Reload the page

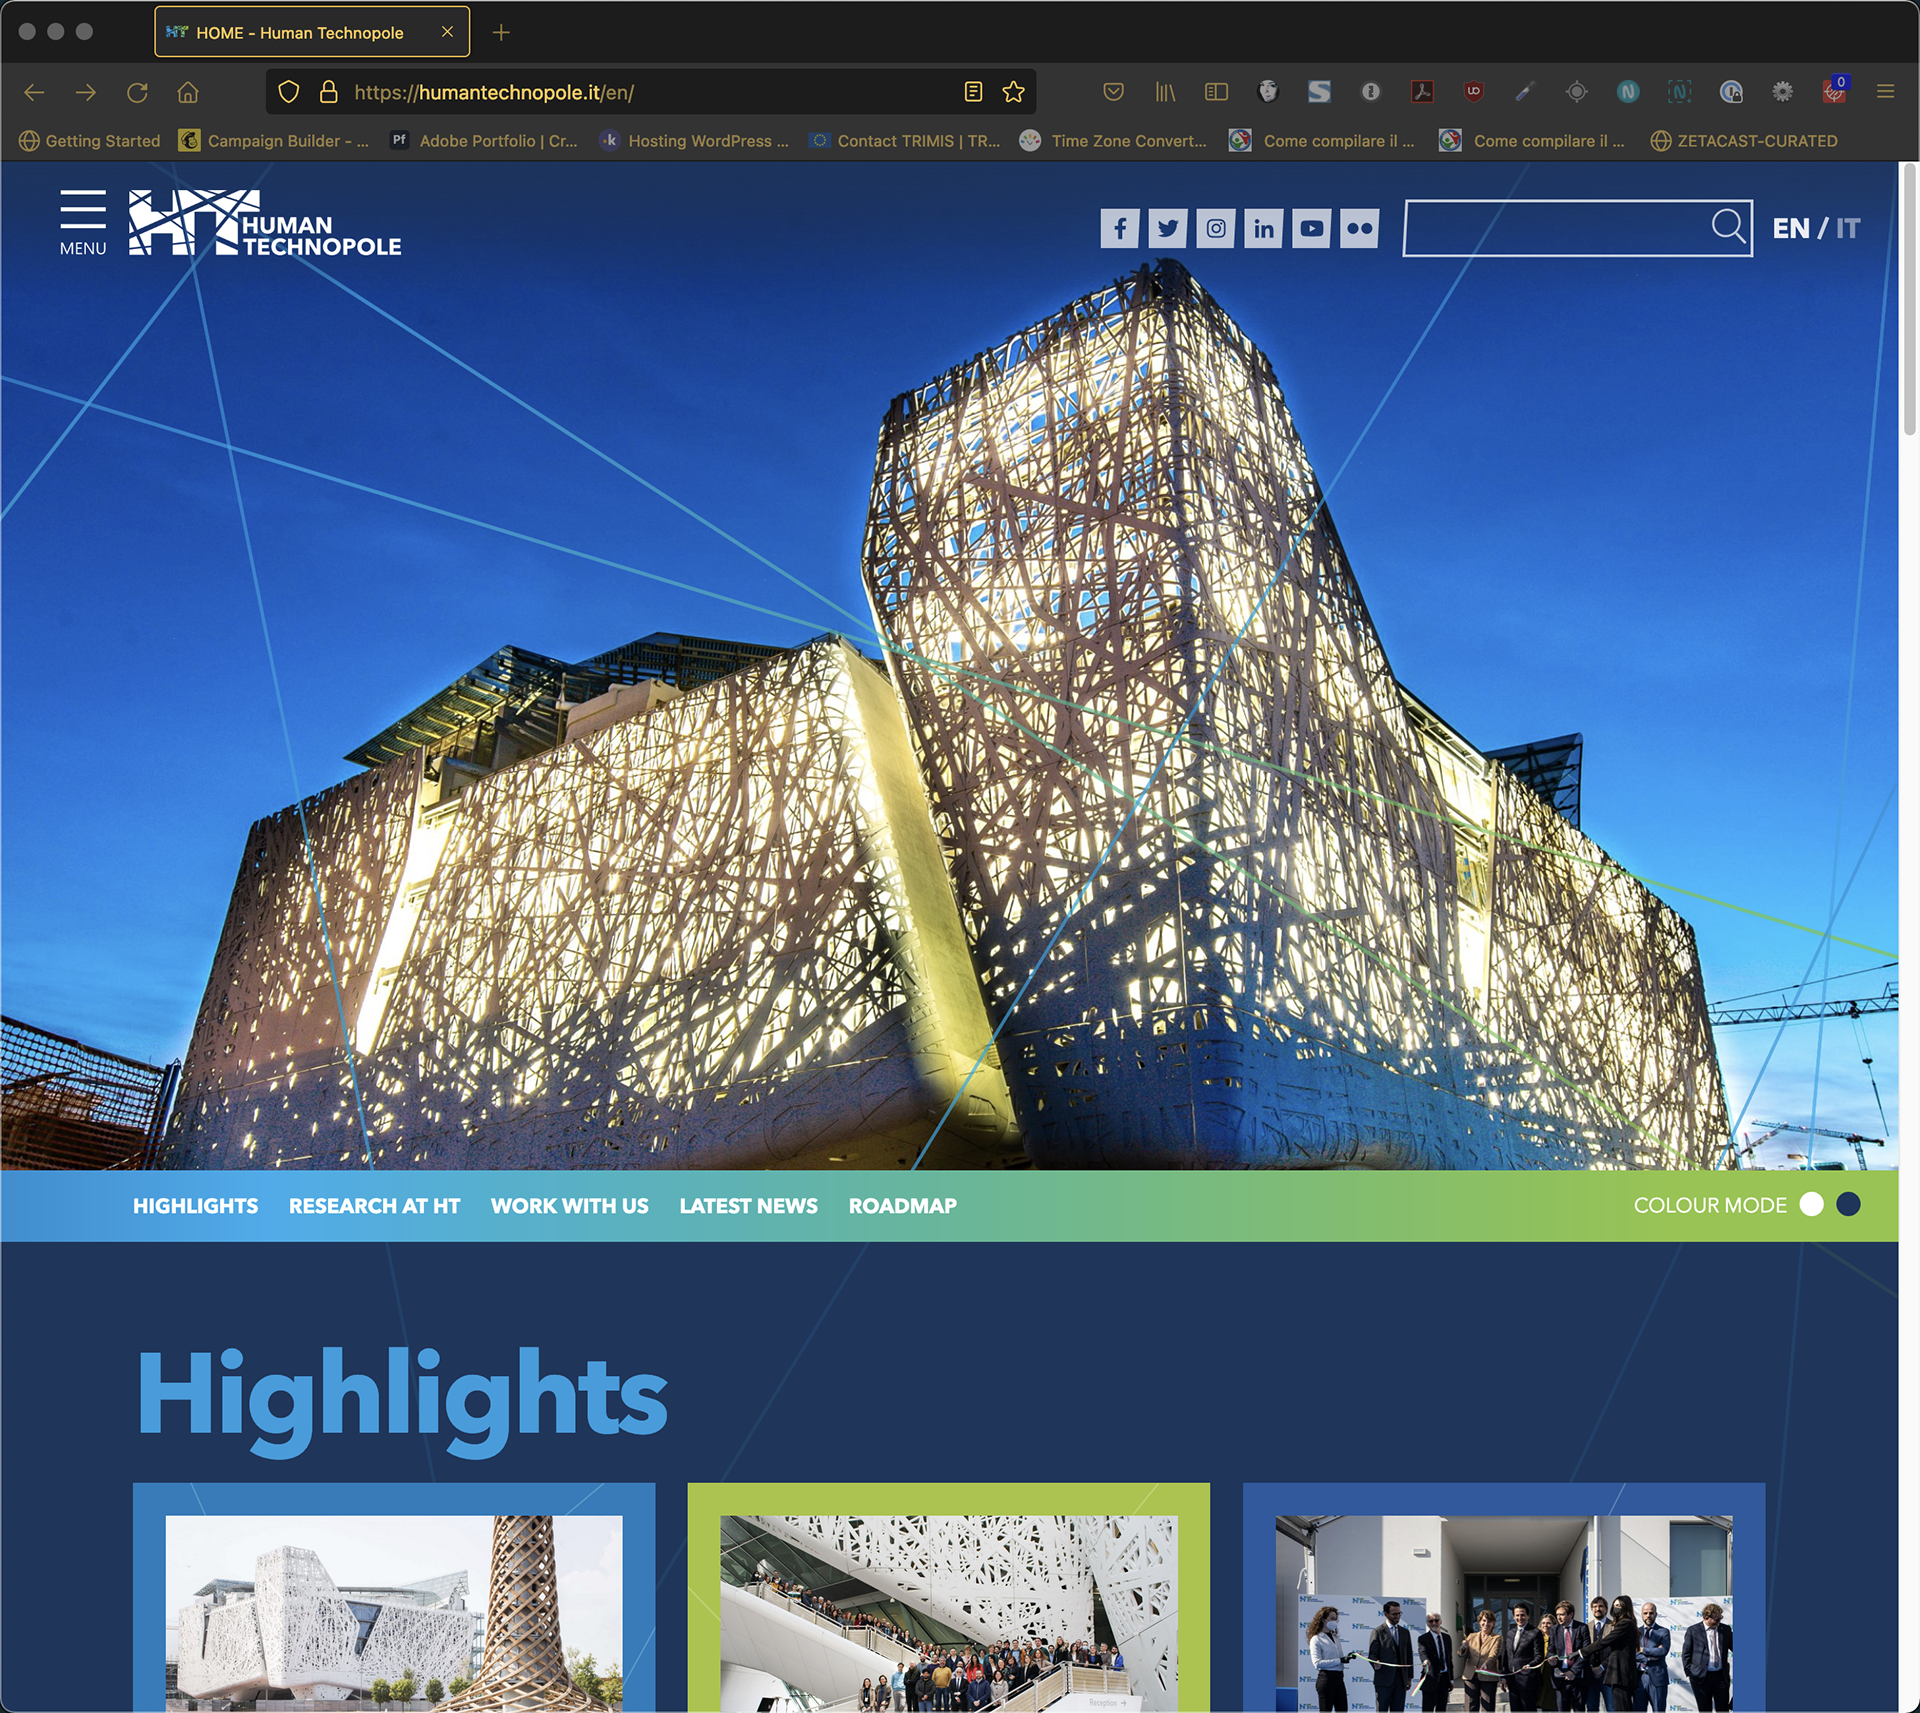(137, 92)
